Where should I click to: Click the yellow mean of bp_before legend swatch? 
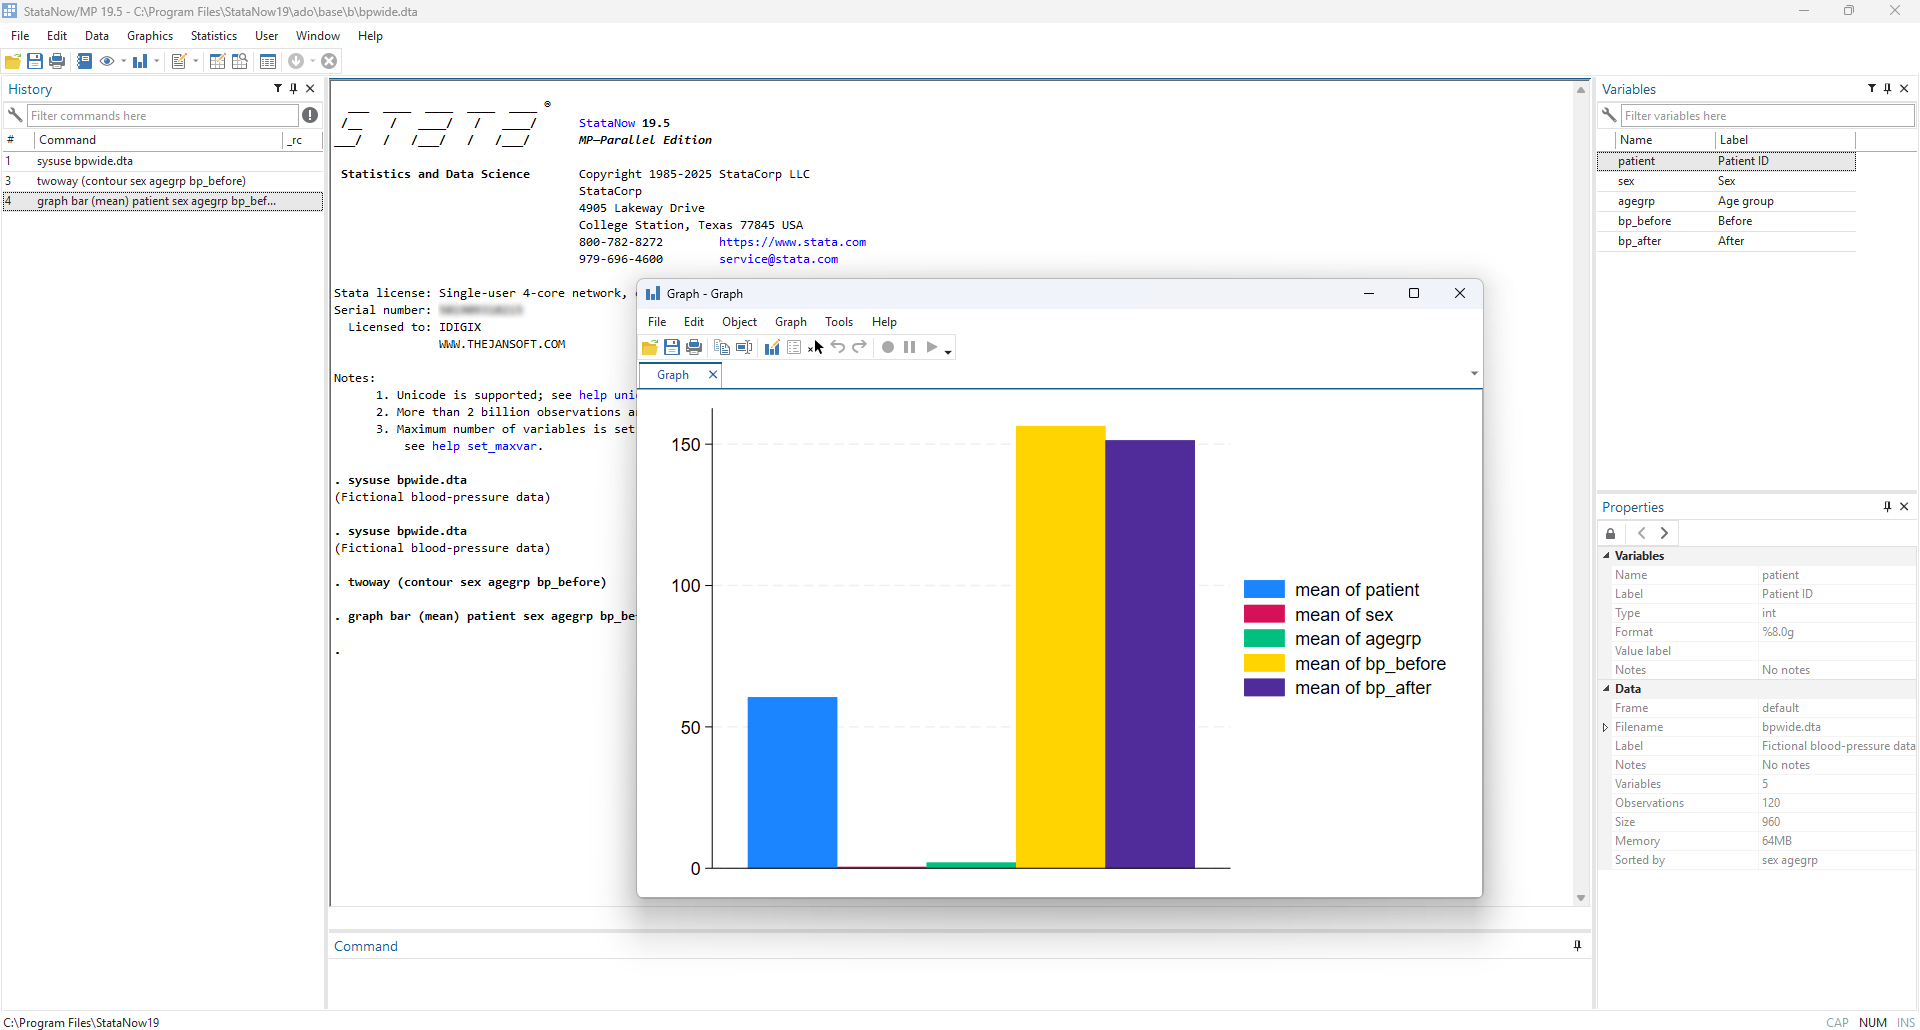pos(1264,663)
